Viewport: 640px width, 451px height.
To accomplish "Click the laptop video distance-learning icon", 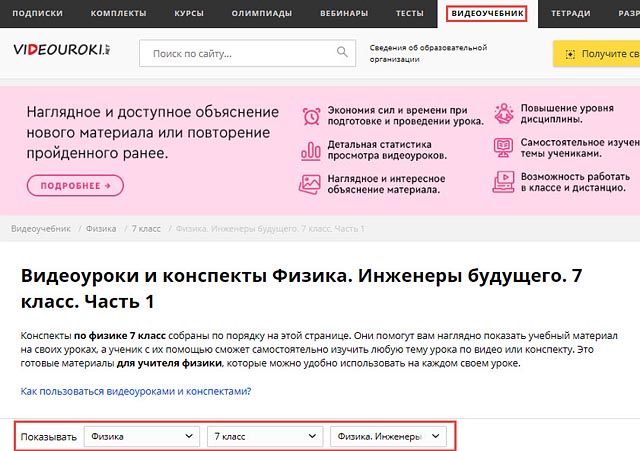I will (503, 182).
